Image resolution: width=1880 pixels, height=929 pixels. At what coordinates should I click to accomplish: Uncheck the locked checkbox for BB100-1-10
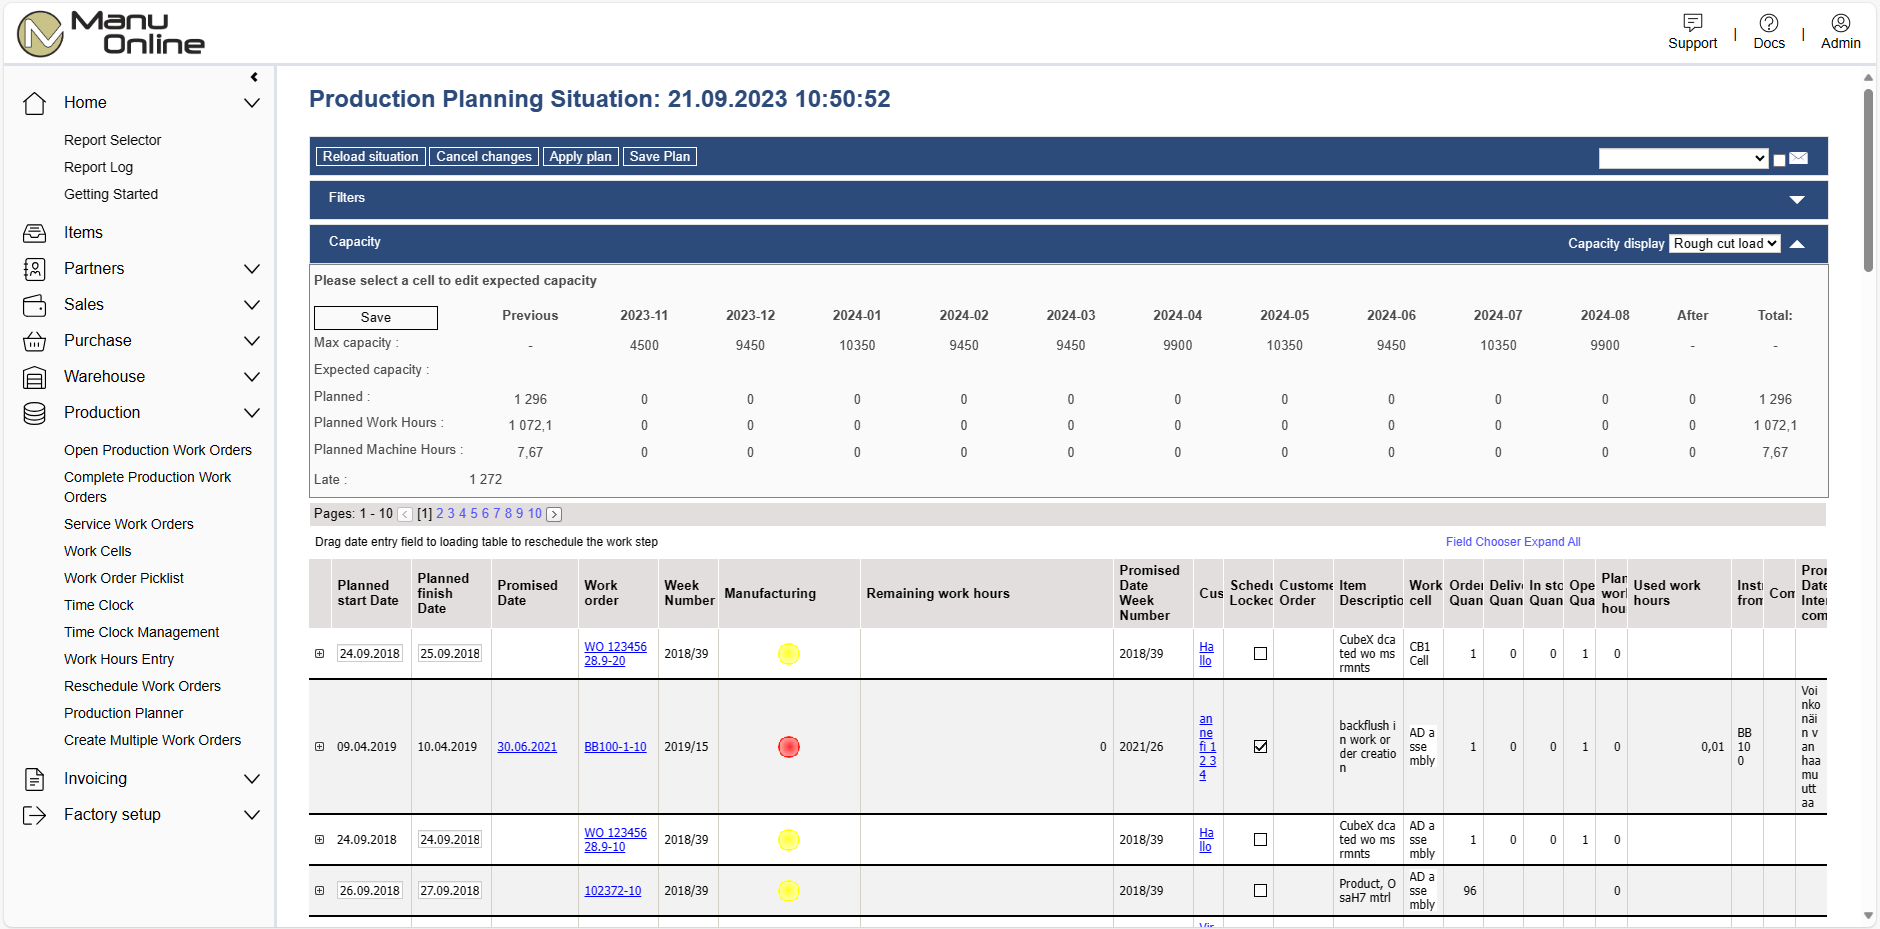tap(1260, 747)
